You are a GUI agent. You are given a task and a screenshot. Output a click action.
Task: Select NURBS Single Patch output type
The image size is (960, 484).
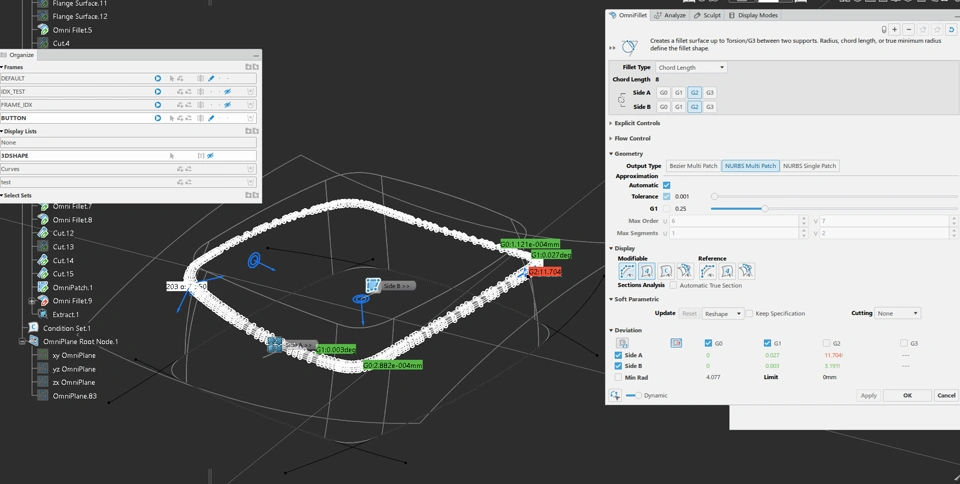click(809, 166)
